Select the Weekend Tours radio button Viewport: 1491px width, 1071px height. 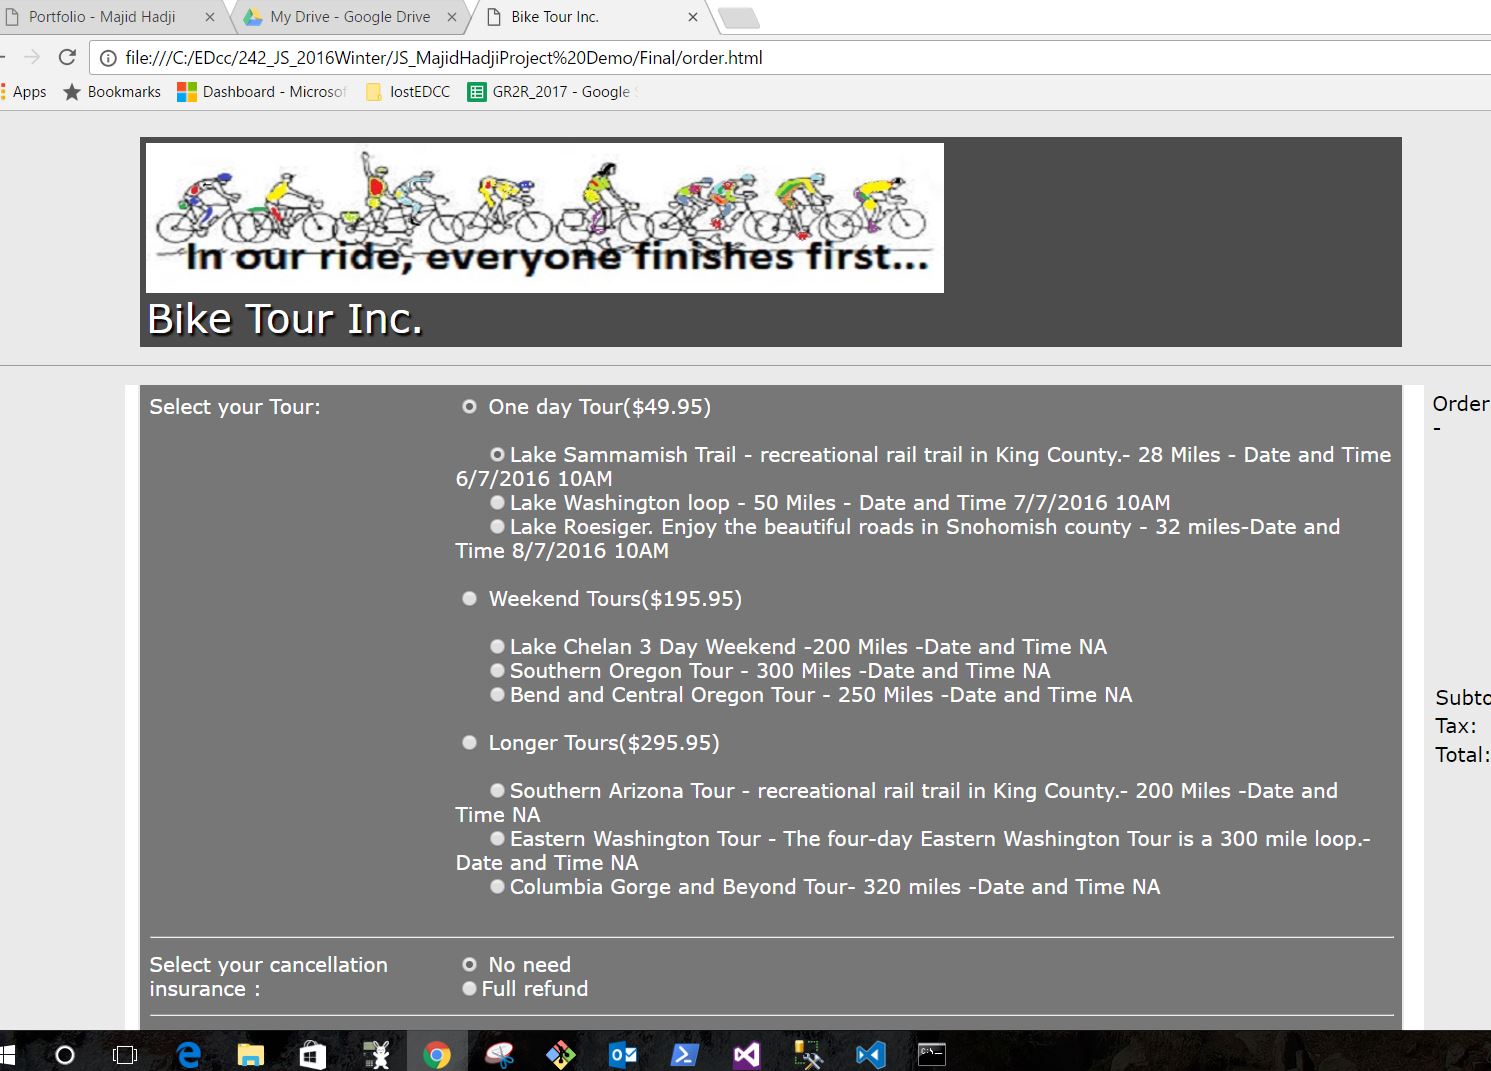(x=469, y=599)
